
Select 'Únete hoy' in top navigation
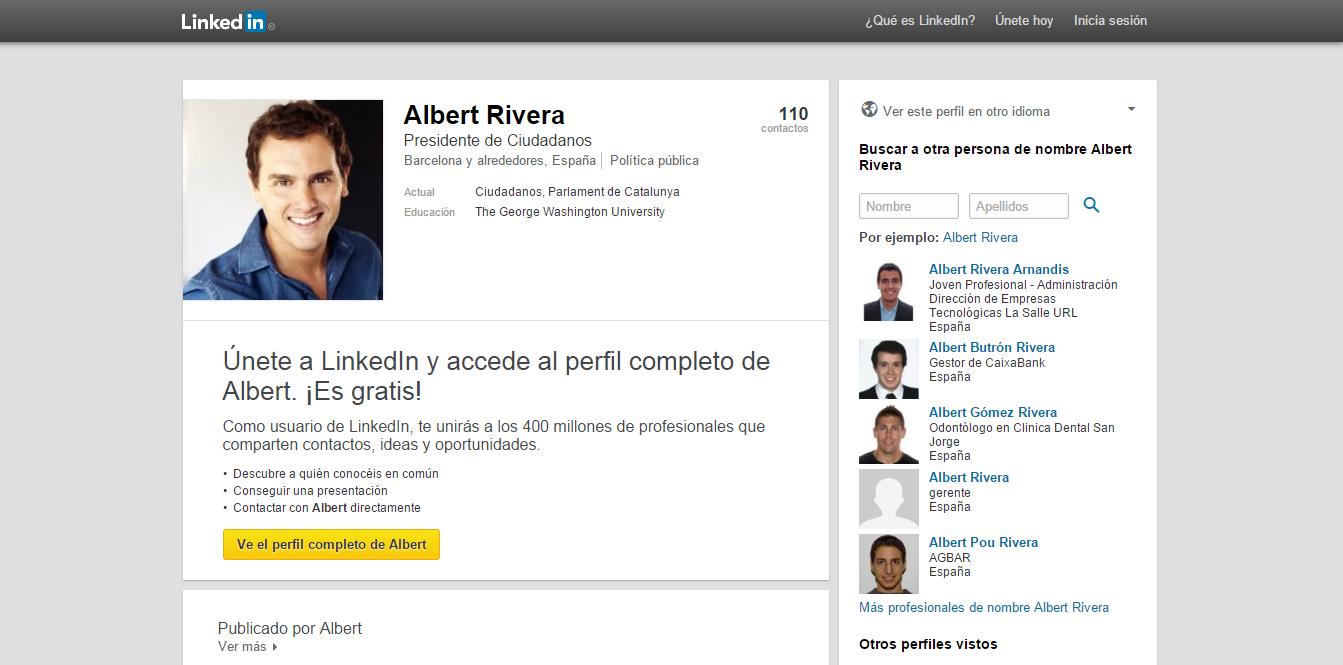tap(1023, 21)
